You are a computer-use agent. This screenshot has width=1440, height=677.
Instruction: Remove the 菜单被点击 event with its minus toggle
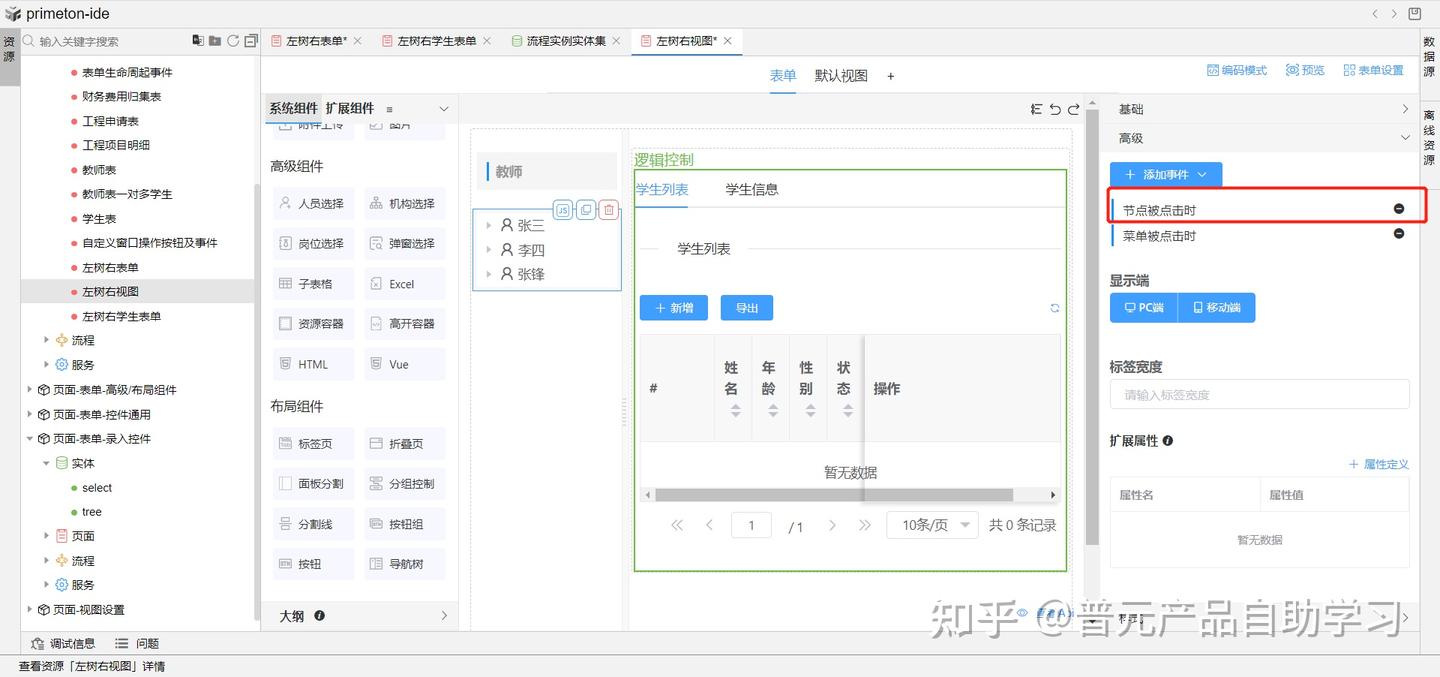(x=1398, y=233)
